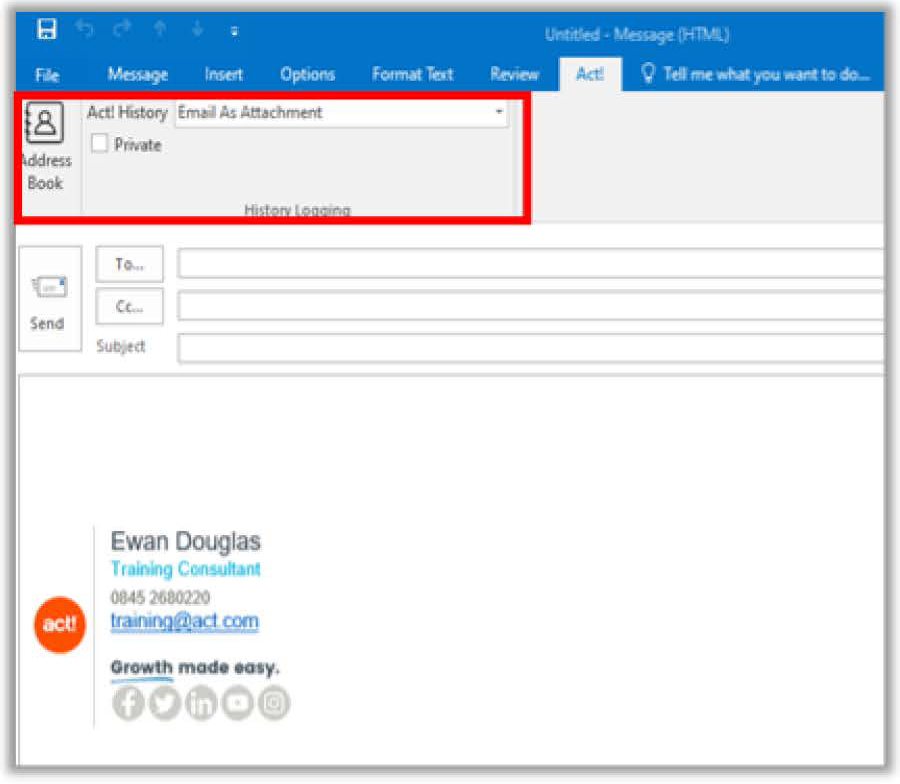Tick the Private checkbox
The image size is (900, 784).
tap(99, 143)
